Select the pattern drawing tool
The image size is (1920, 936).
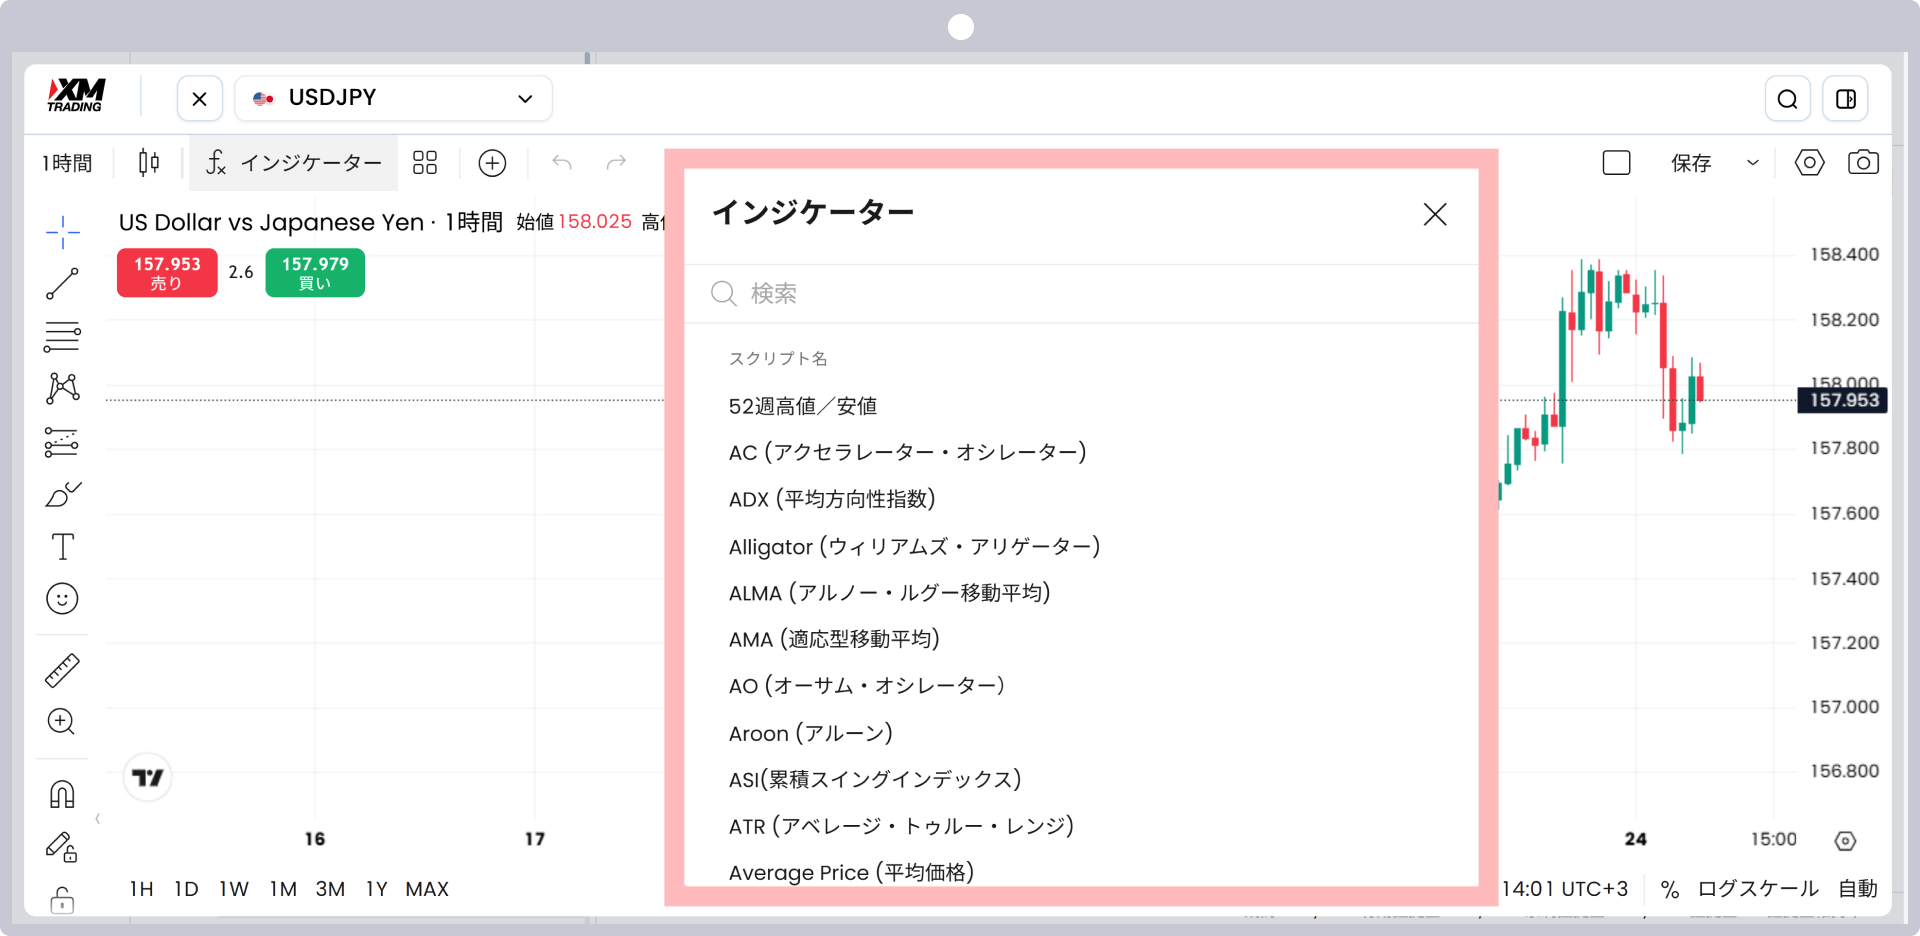tap(62, 388)
